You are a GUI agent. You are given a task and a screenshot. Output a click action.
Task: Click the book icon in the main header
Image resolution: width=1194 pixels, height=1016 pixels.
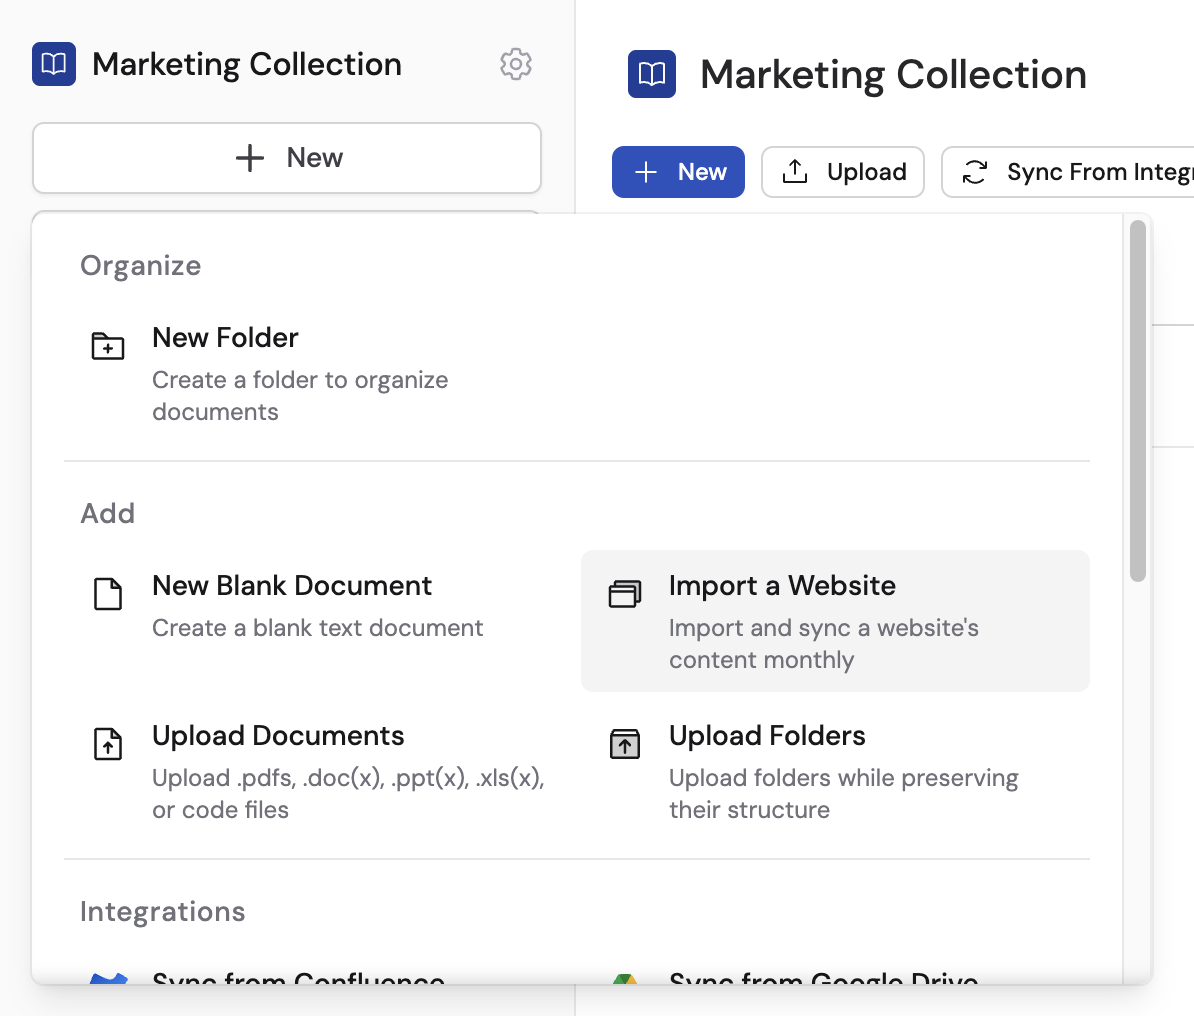tap(652, 74)
